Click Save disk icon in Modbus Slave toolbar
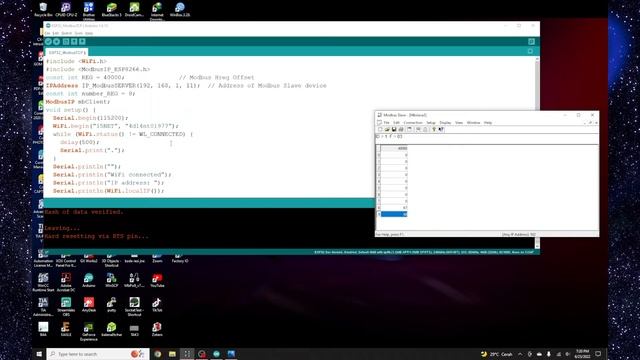Screen dimensions: 640x360 394,129
